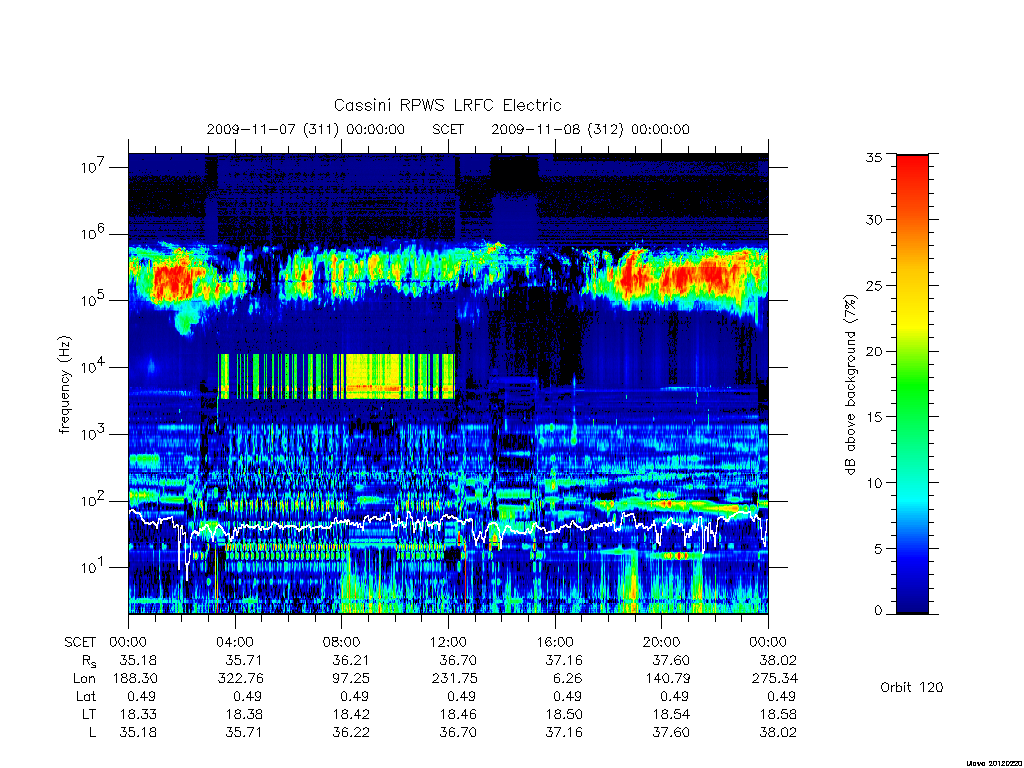
Task: Click Lon value "188.30"
Action: pos(135,679)
